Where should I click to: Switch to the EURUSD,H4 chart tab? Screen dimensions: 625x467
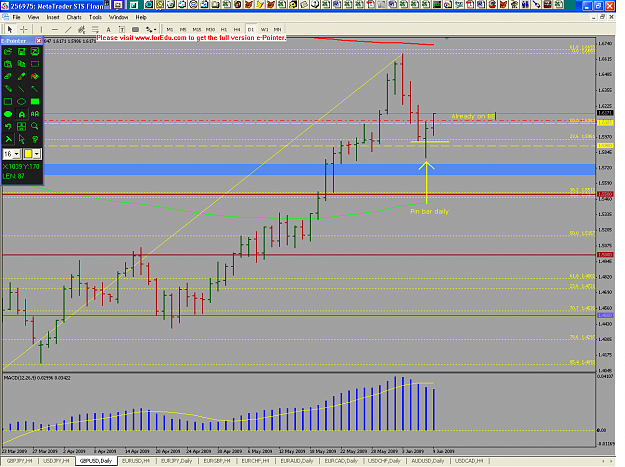click(x=136, y=461)
